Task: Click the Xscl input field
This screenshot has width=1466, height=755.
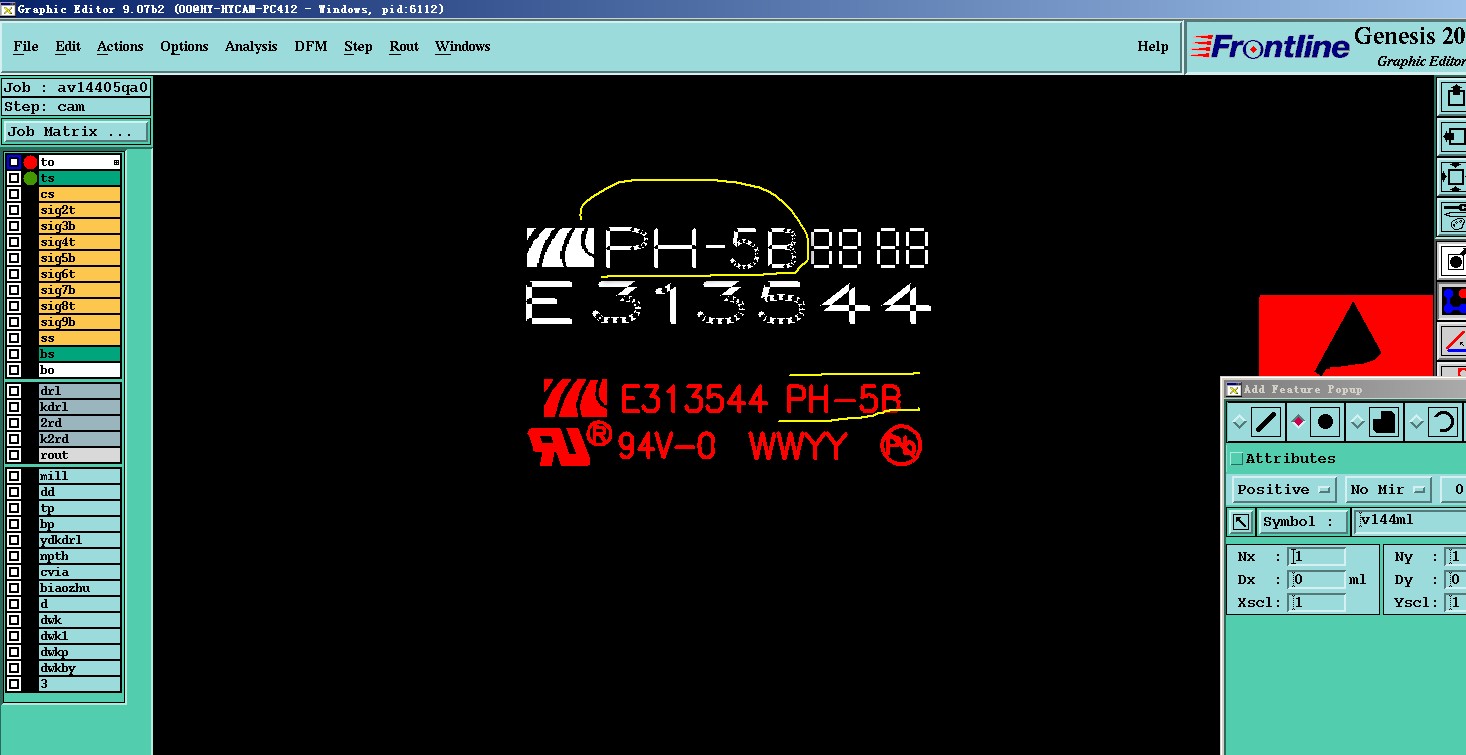Action: pos(1317,603)
